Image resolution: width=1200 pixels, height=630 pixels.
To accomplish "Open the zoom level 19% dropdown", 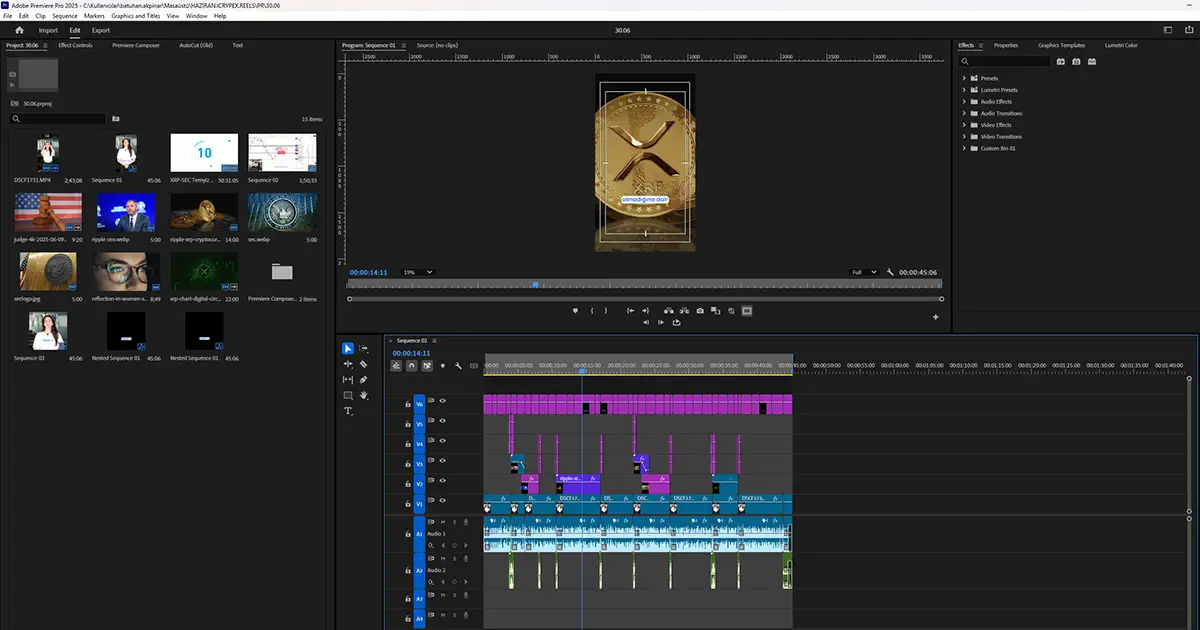I will [x=417, y=272].
